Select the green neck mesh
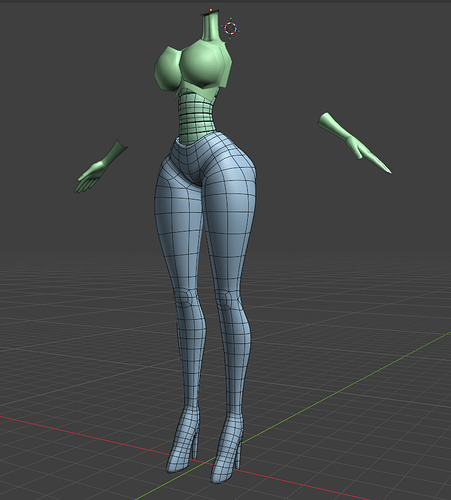451x500 pixels. [x=210, y=26]
